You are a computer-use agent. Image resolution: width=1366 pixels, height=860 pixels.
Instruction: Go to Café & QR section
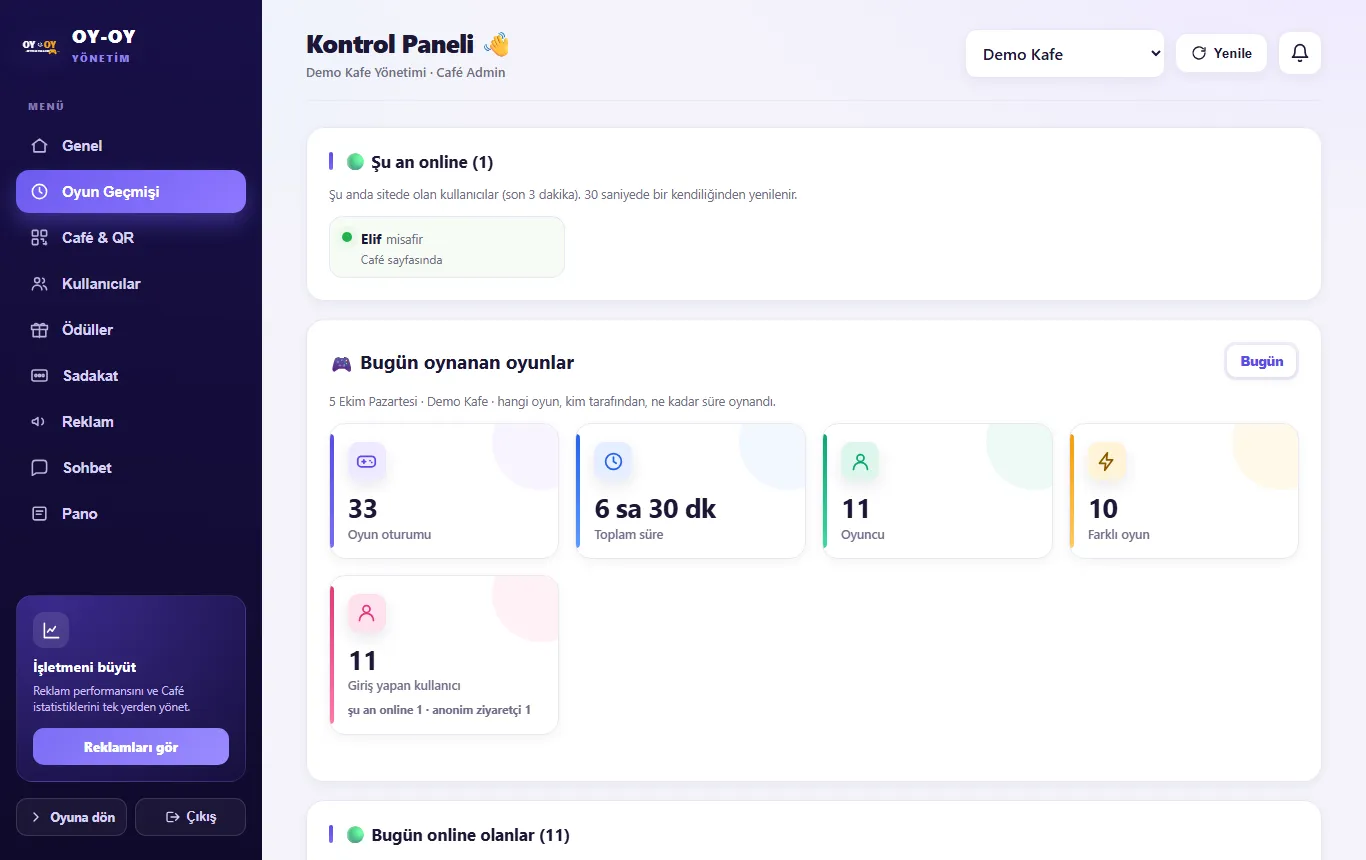click(131, 238)
